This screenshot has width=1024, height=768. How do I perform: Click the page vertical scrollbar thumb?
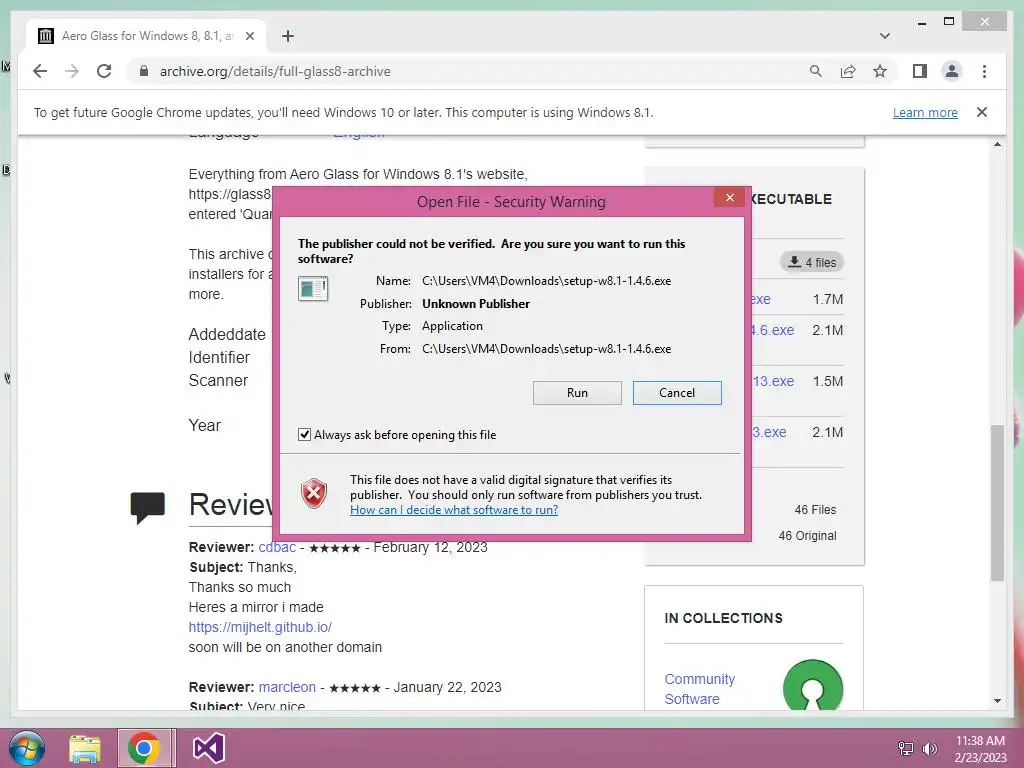tap(997, 502)
